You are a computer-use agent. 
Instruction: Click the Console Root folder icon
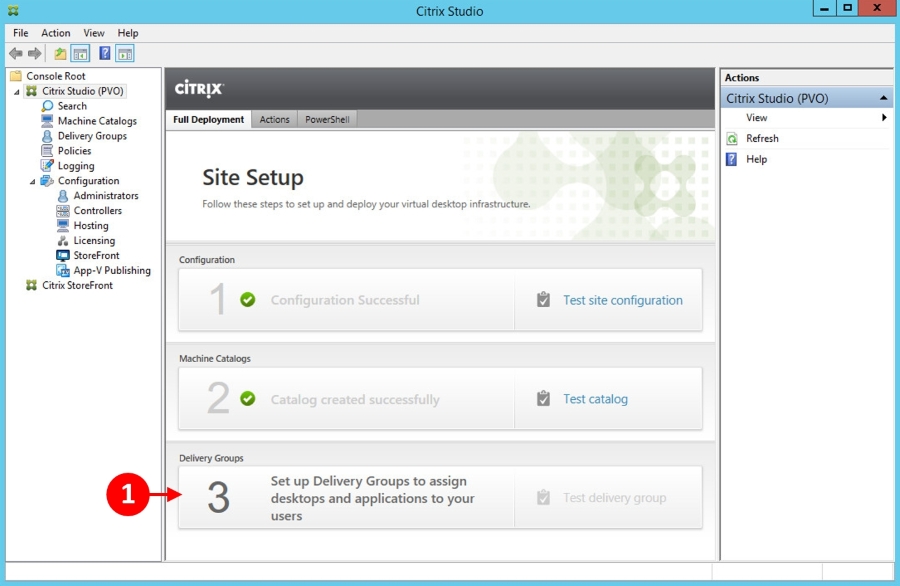click(16, 76)
